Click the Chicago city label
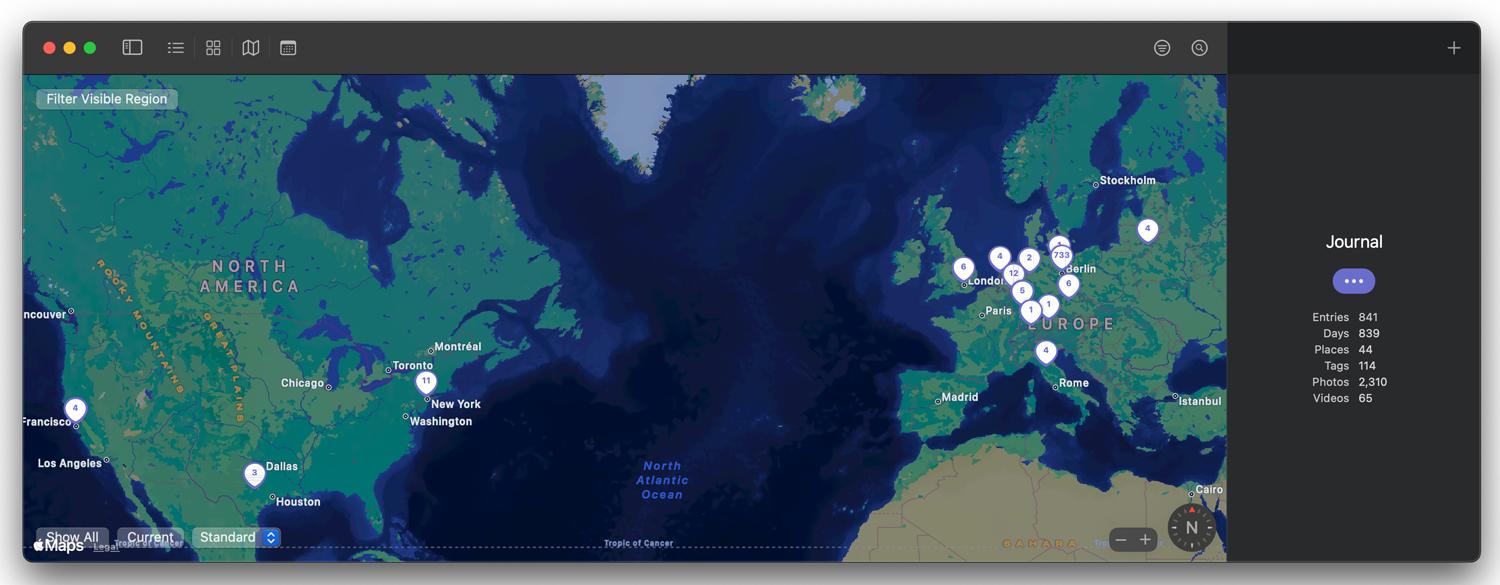This screenshot has height=585, width=1500. pos(302,383)
